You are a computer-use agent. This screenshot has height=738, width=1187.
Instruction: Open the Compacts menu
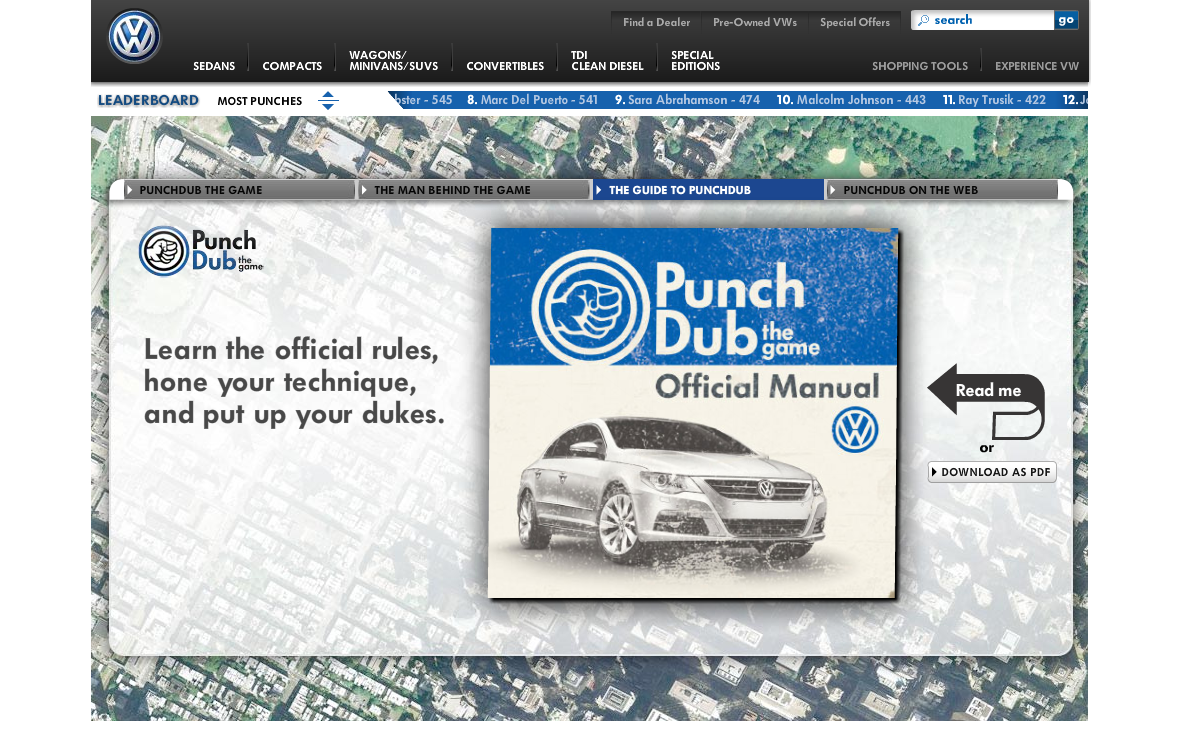pyautogui.click(x=292, y=66)
